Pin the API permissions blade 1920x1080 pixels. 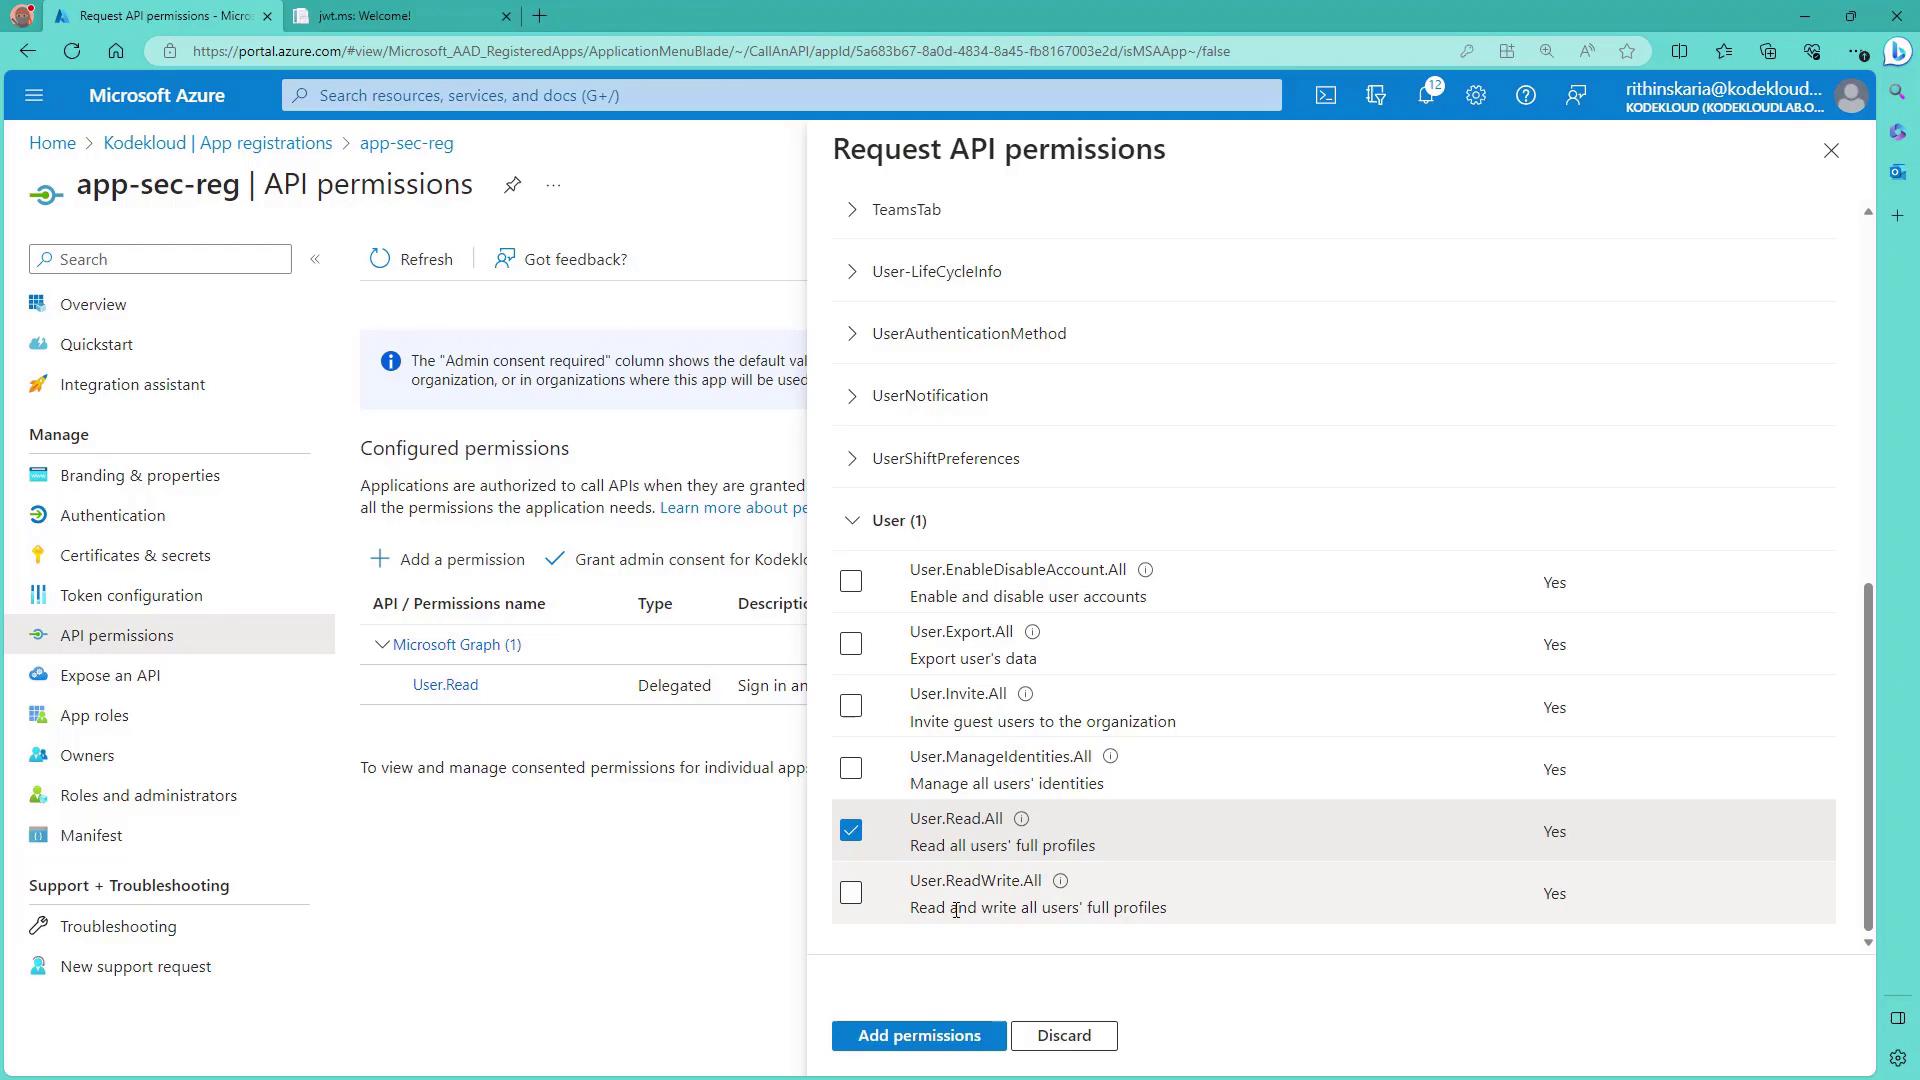tap(512, 185)
